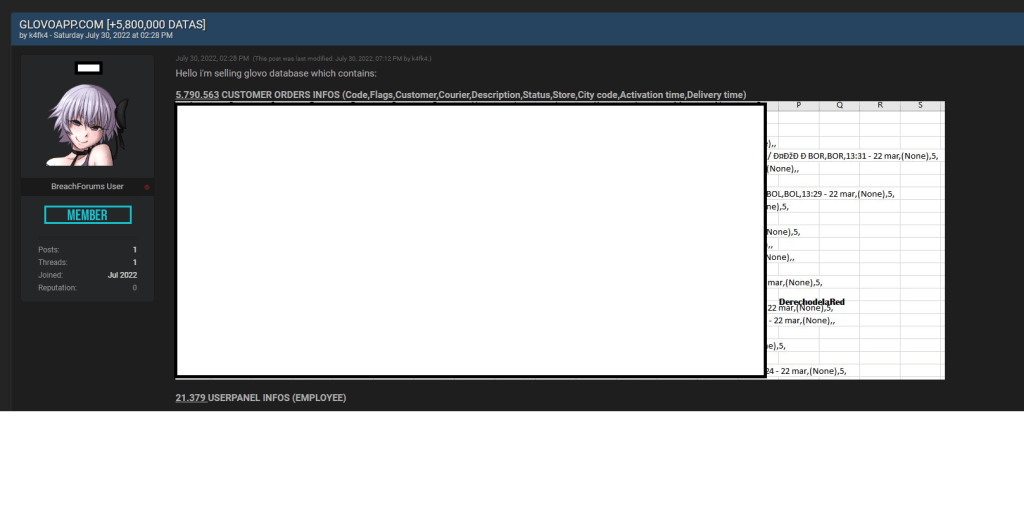The height and width of the screenshot is (508, 1024).
Task: Click the Joined Jul 2022 date
Action: tap(122, 275)
